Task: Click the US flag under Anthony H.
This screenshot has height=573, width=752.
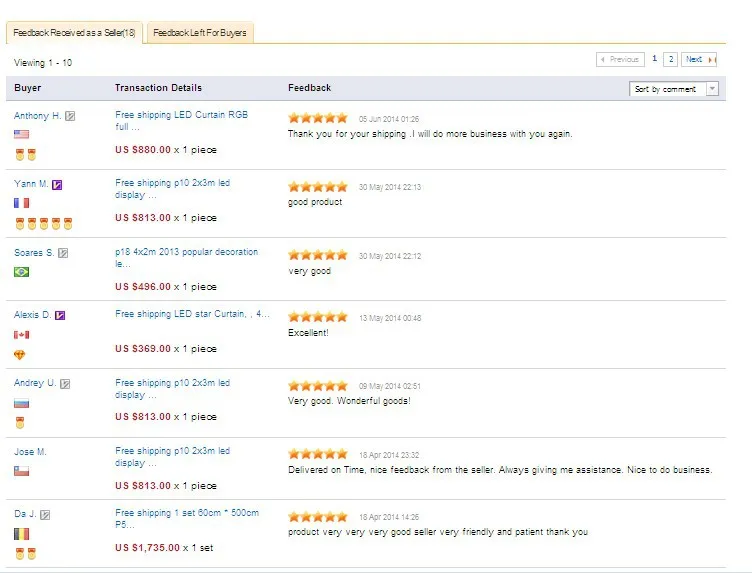Action: (22, 134)
